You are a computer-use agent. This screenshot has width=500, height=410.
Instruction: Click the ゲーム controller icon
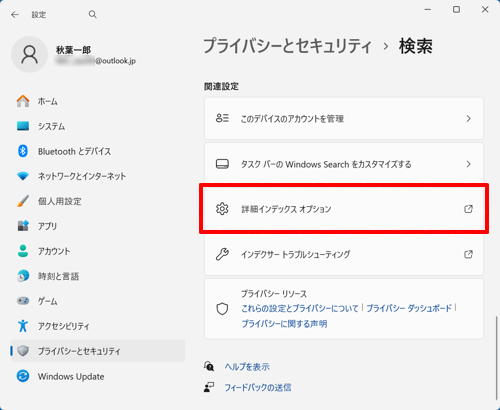[23, 301]
